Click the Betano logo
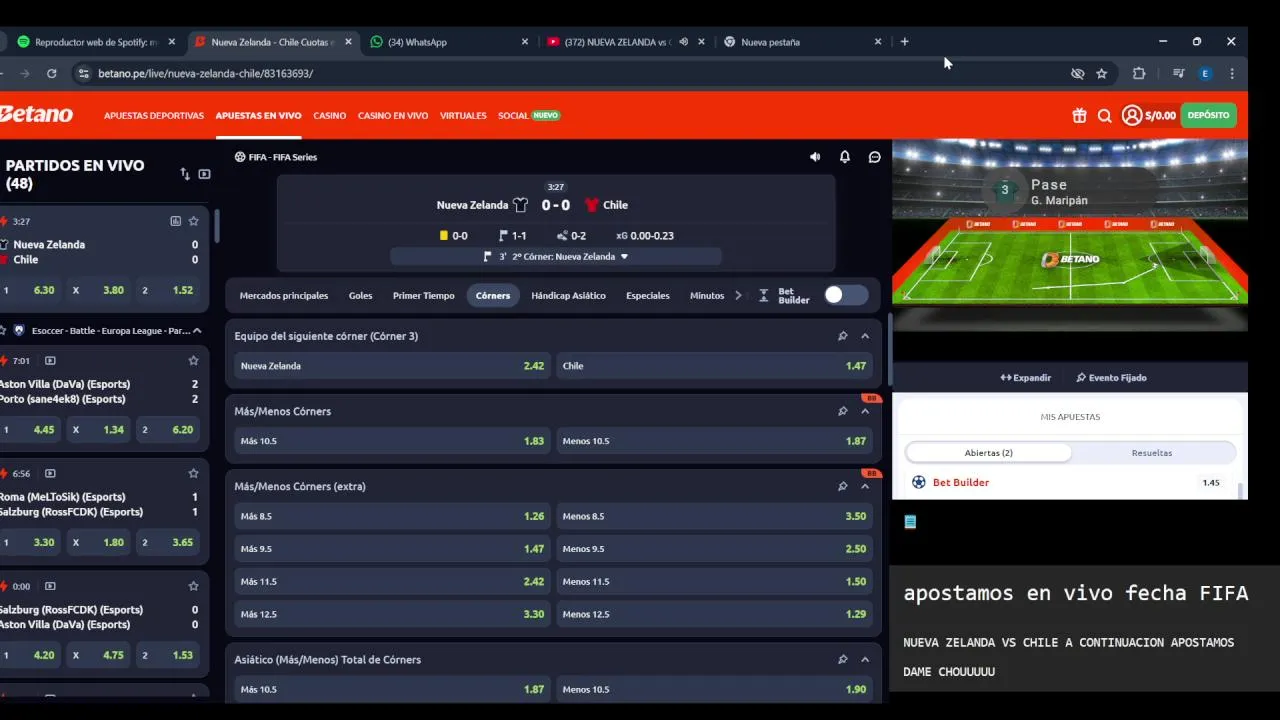1280x720 pixels. click(36, 115)
